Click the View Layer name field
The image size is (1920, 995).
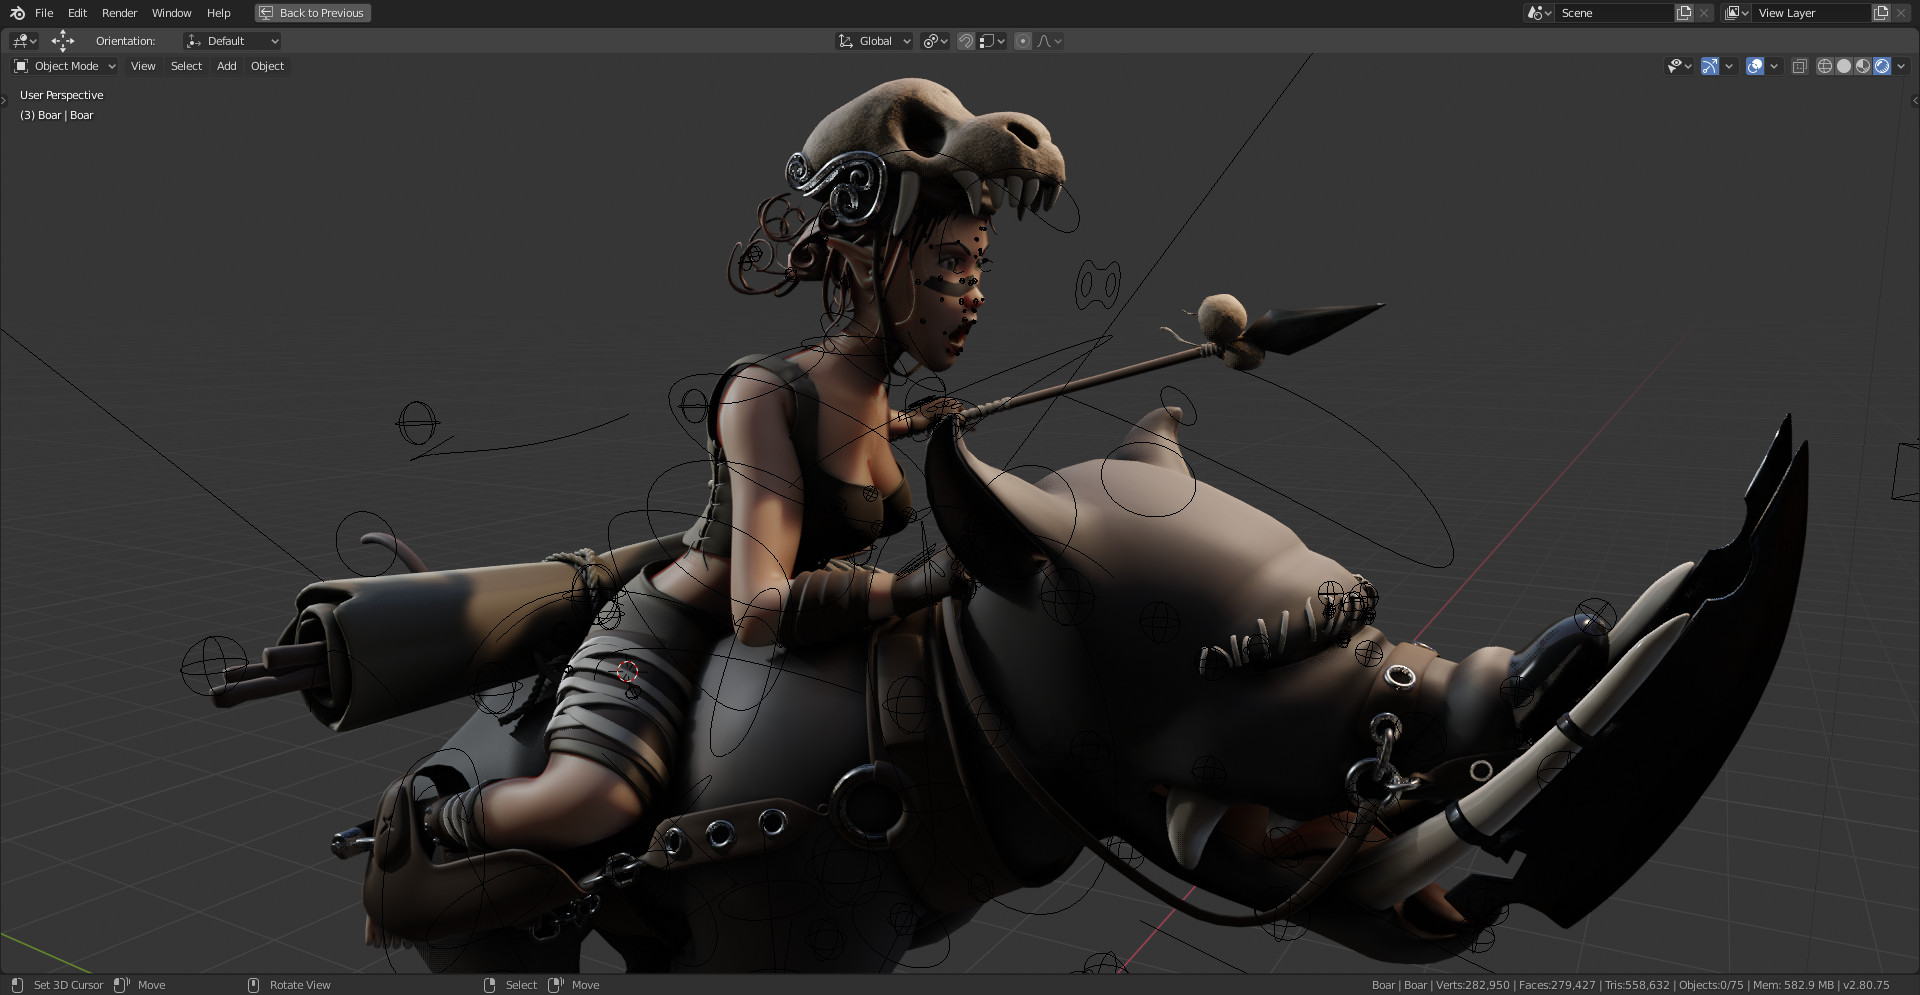coord(1811,13)
